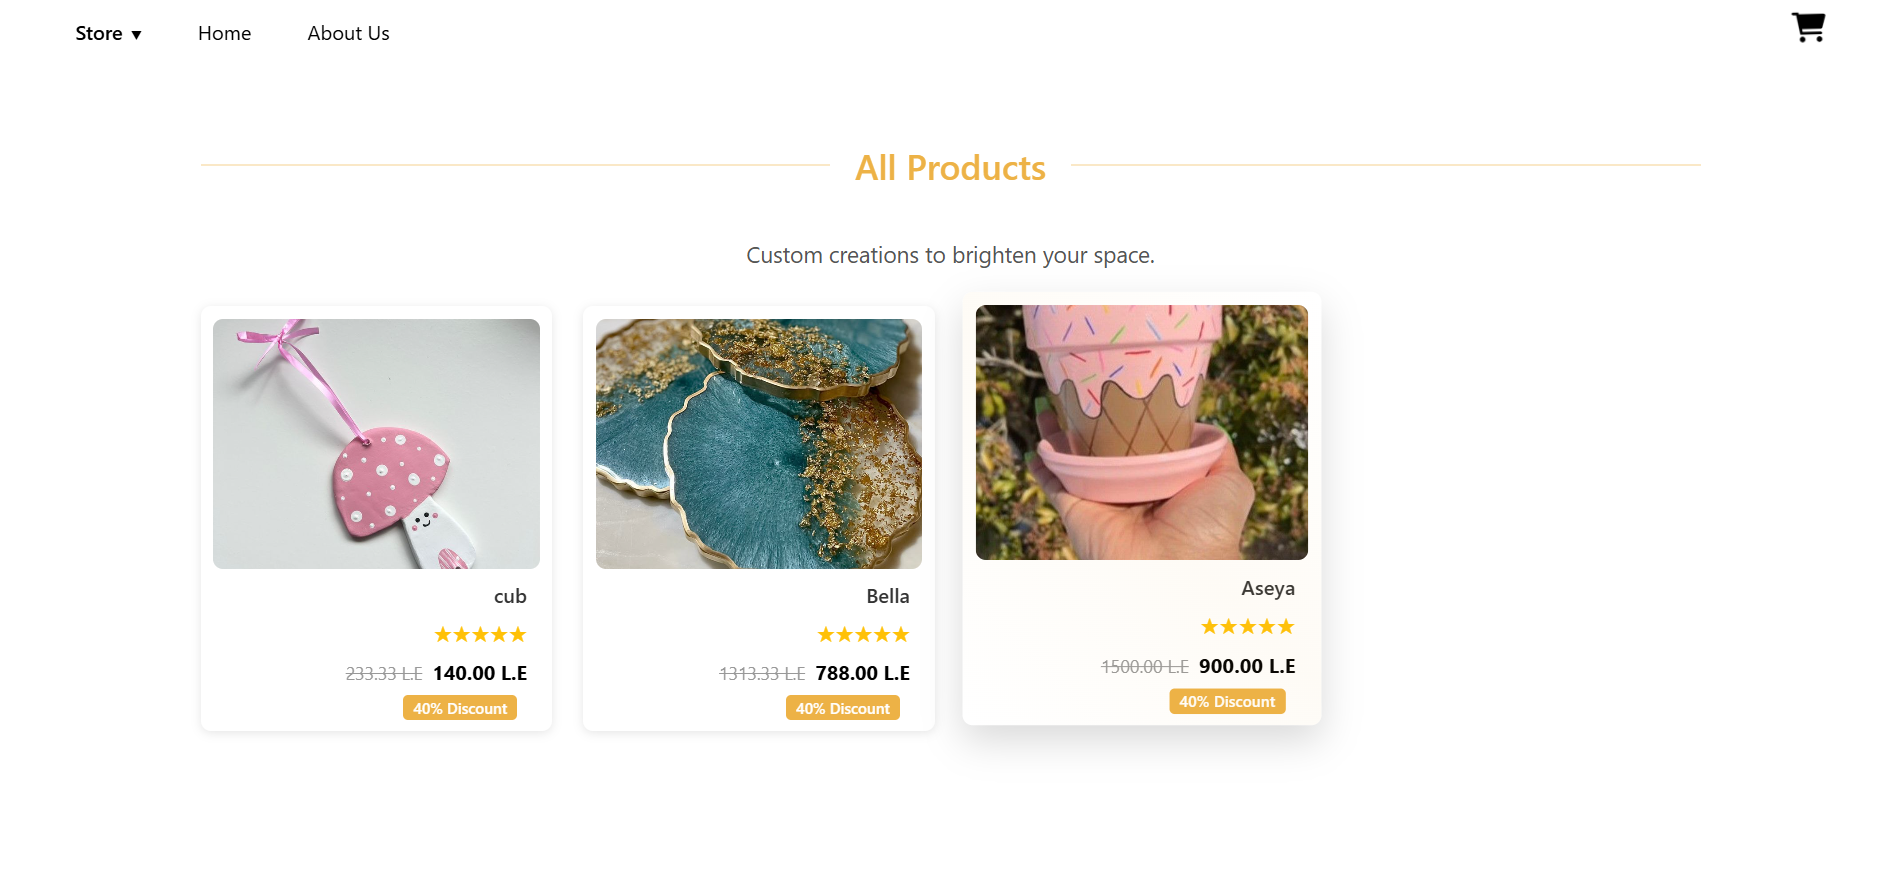Expand the Store dropdown menu
Screen dimensions: 1891x889
108,34
